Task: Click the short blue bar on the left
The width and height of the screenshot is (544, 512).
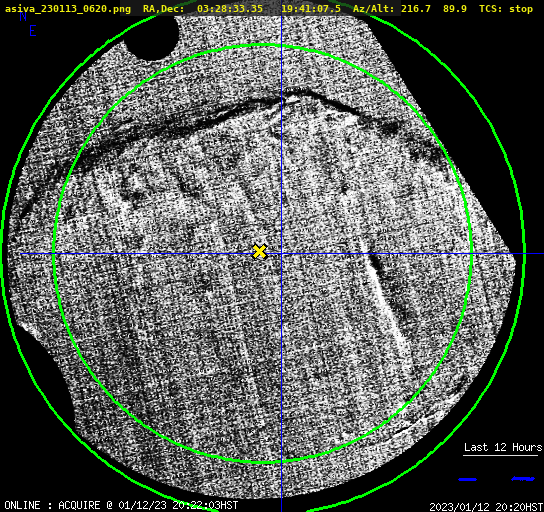Action: click(467, 479)
